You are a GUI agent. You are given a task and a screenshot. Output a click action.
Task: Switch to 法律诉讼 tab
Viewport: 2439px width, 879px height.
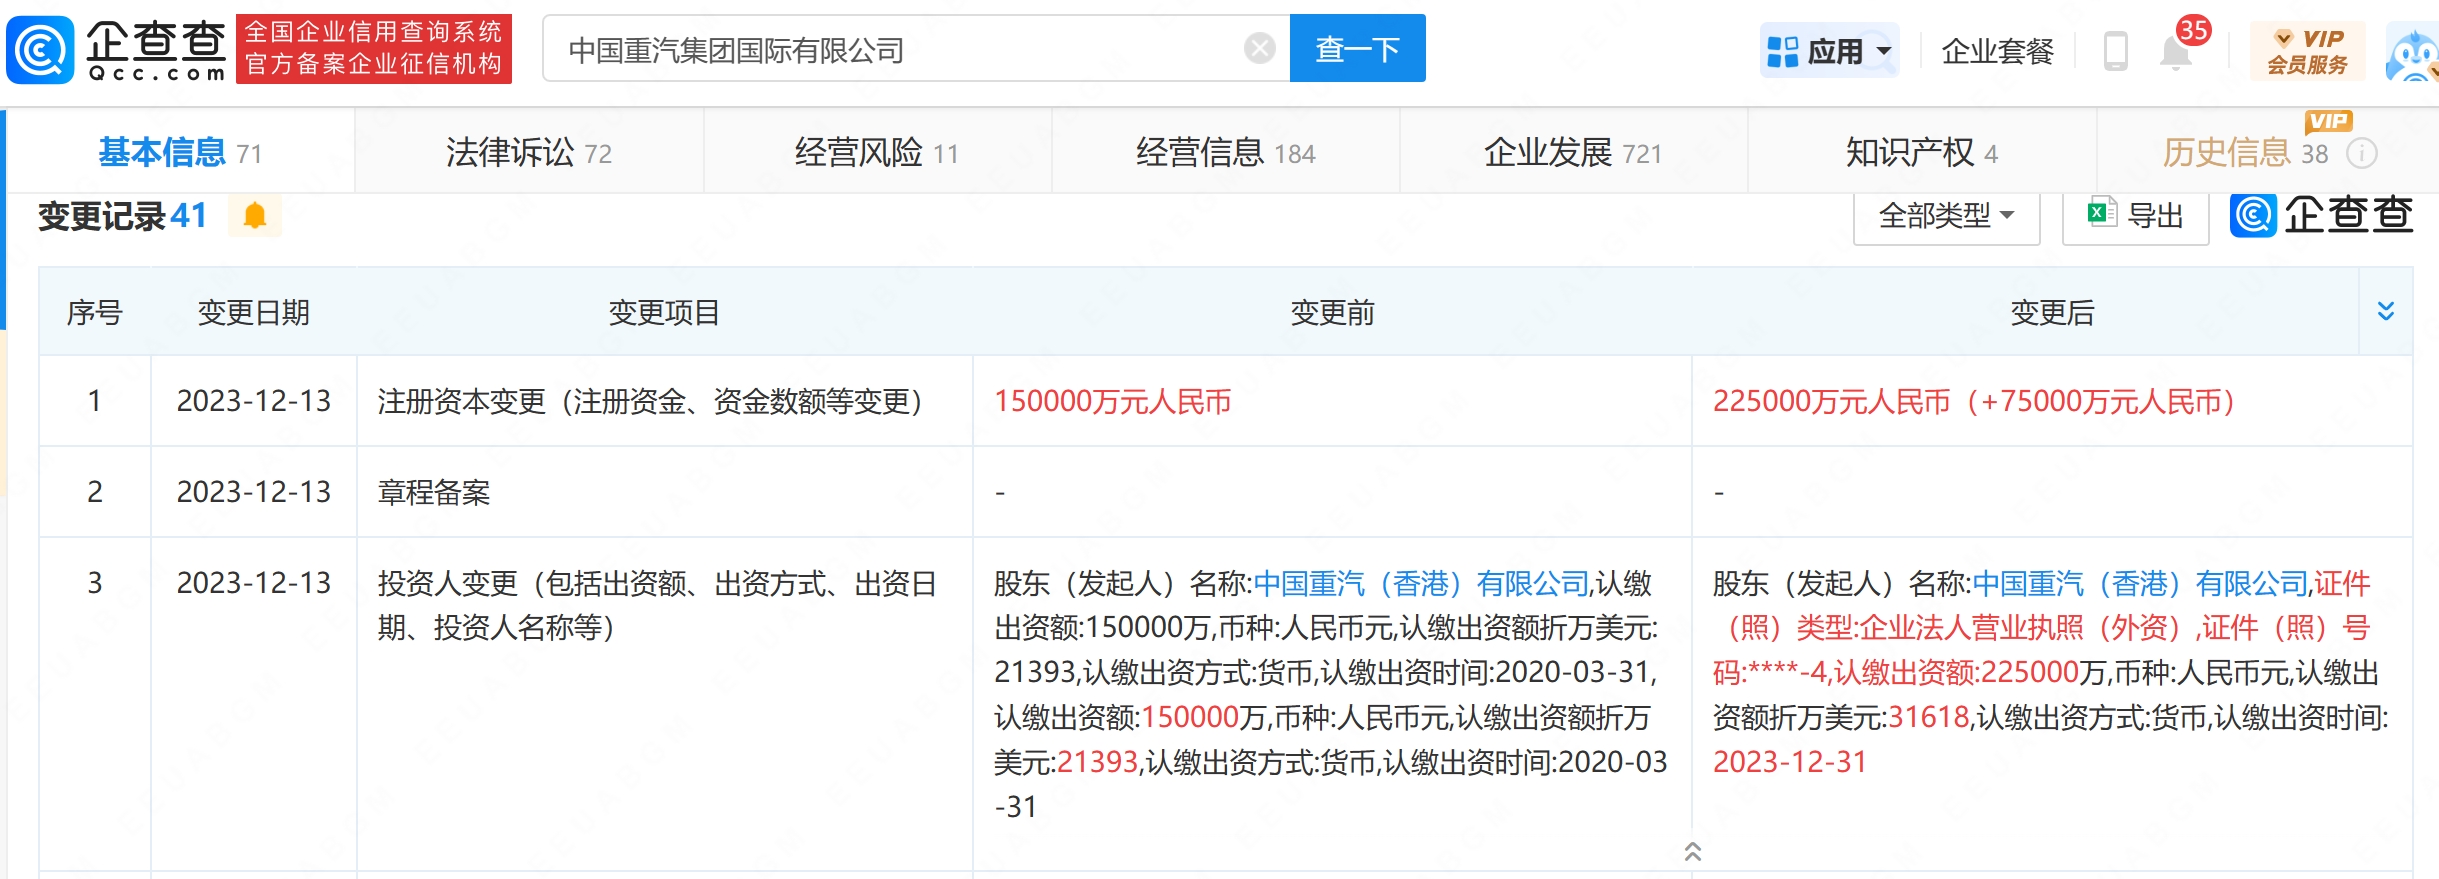click(x=528, y=152)
